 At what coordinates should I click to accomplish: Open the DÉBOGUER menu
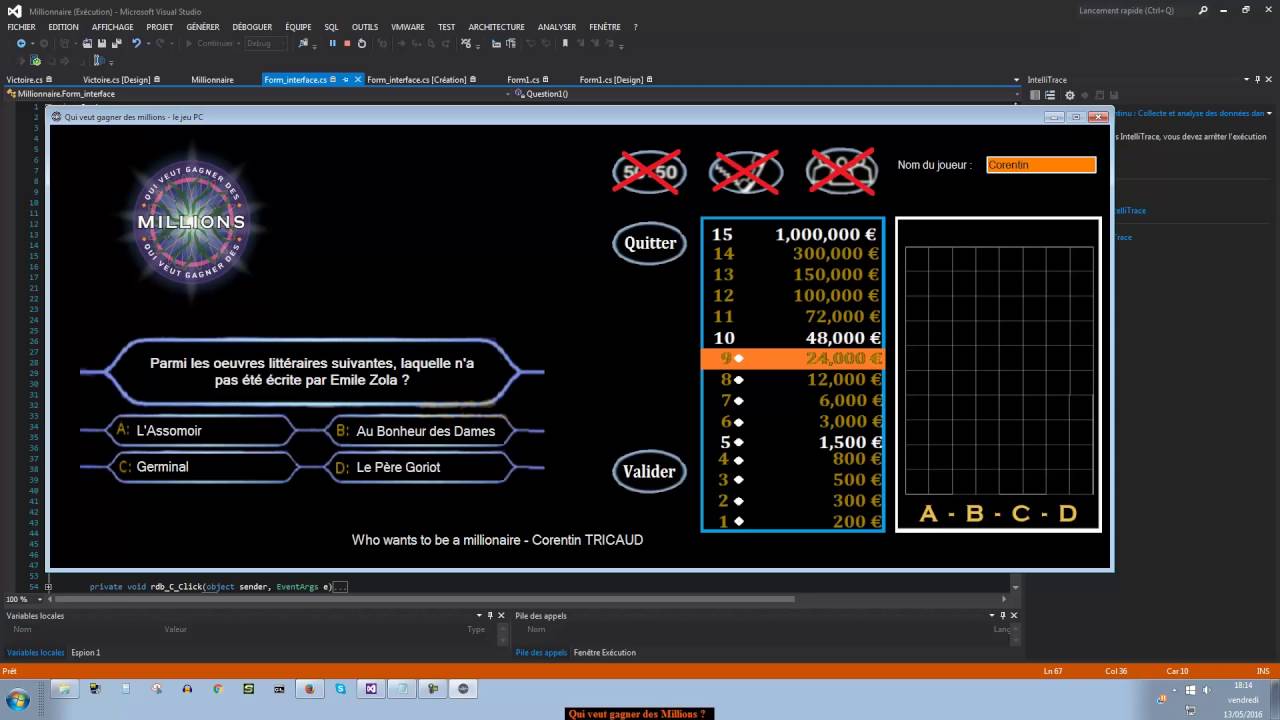(x=252, y=27)
